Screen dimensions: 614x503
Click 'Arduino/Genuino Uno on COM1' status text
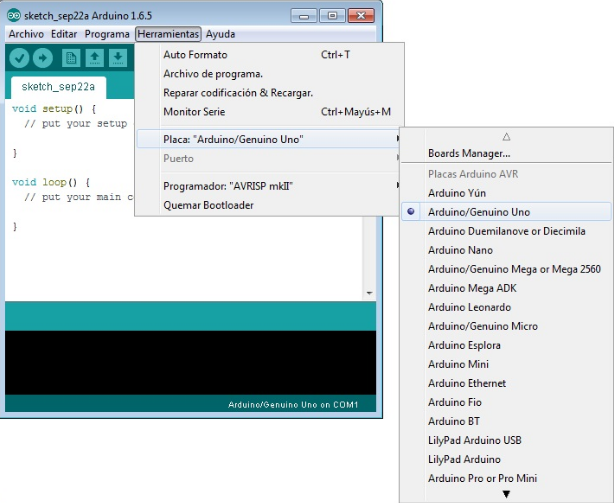(x=293, y=404)
